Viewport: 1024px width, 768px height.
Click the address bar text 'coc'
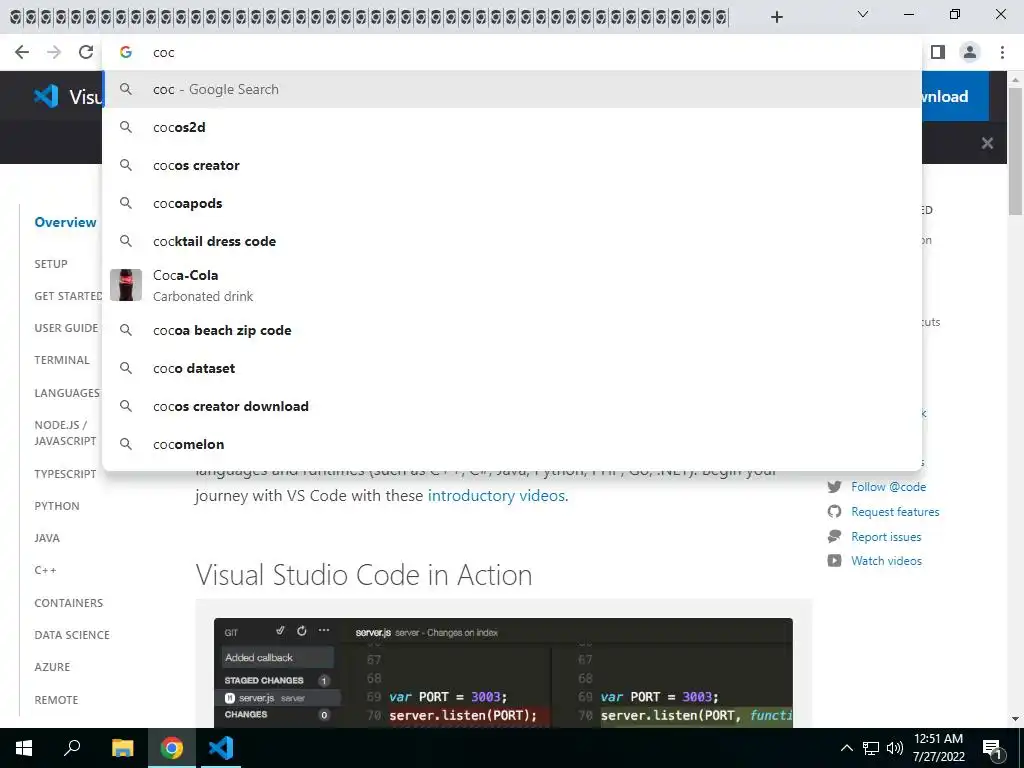pos(163,52)
